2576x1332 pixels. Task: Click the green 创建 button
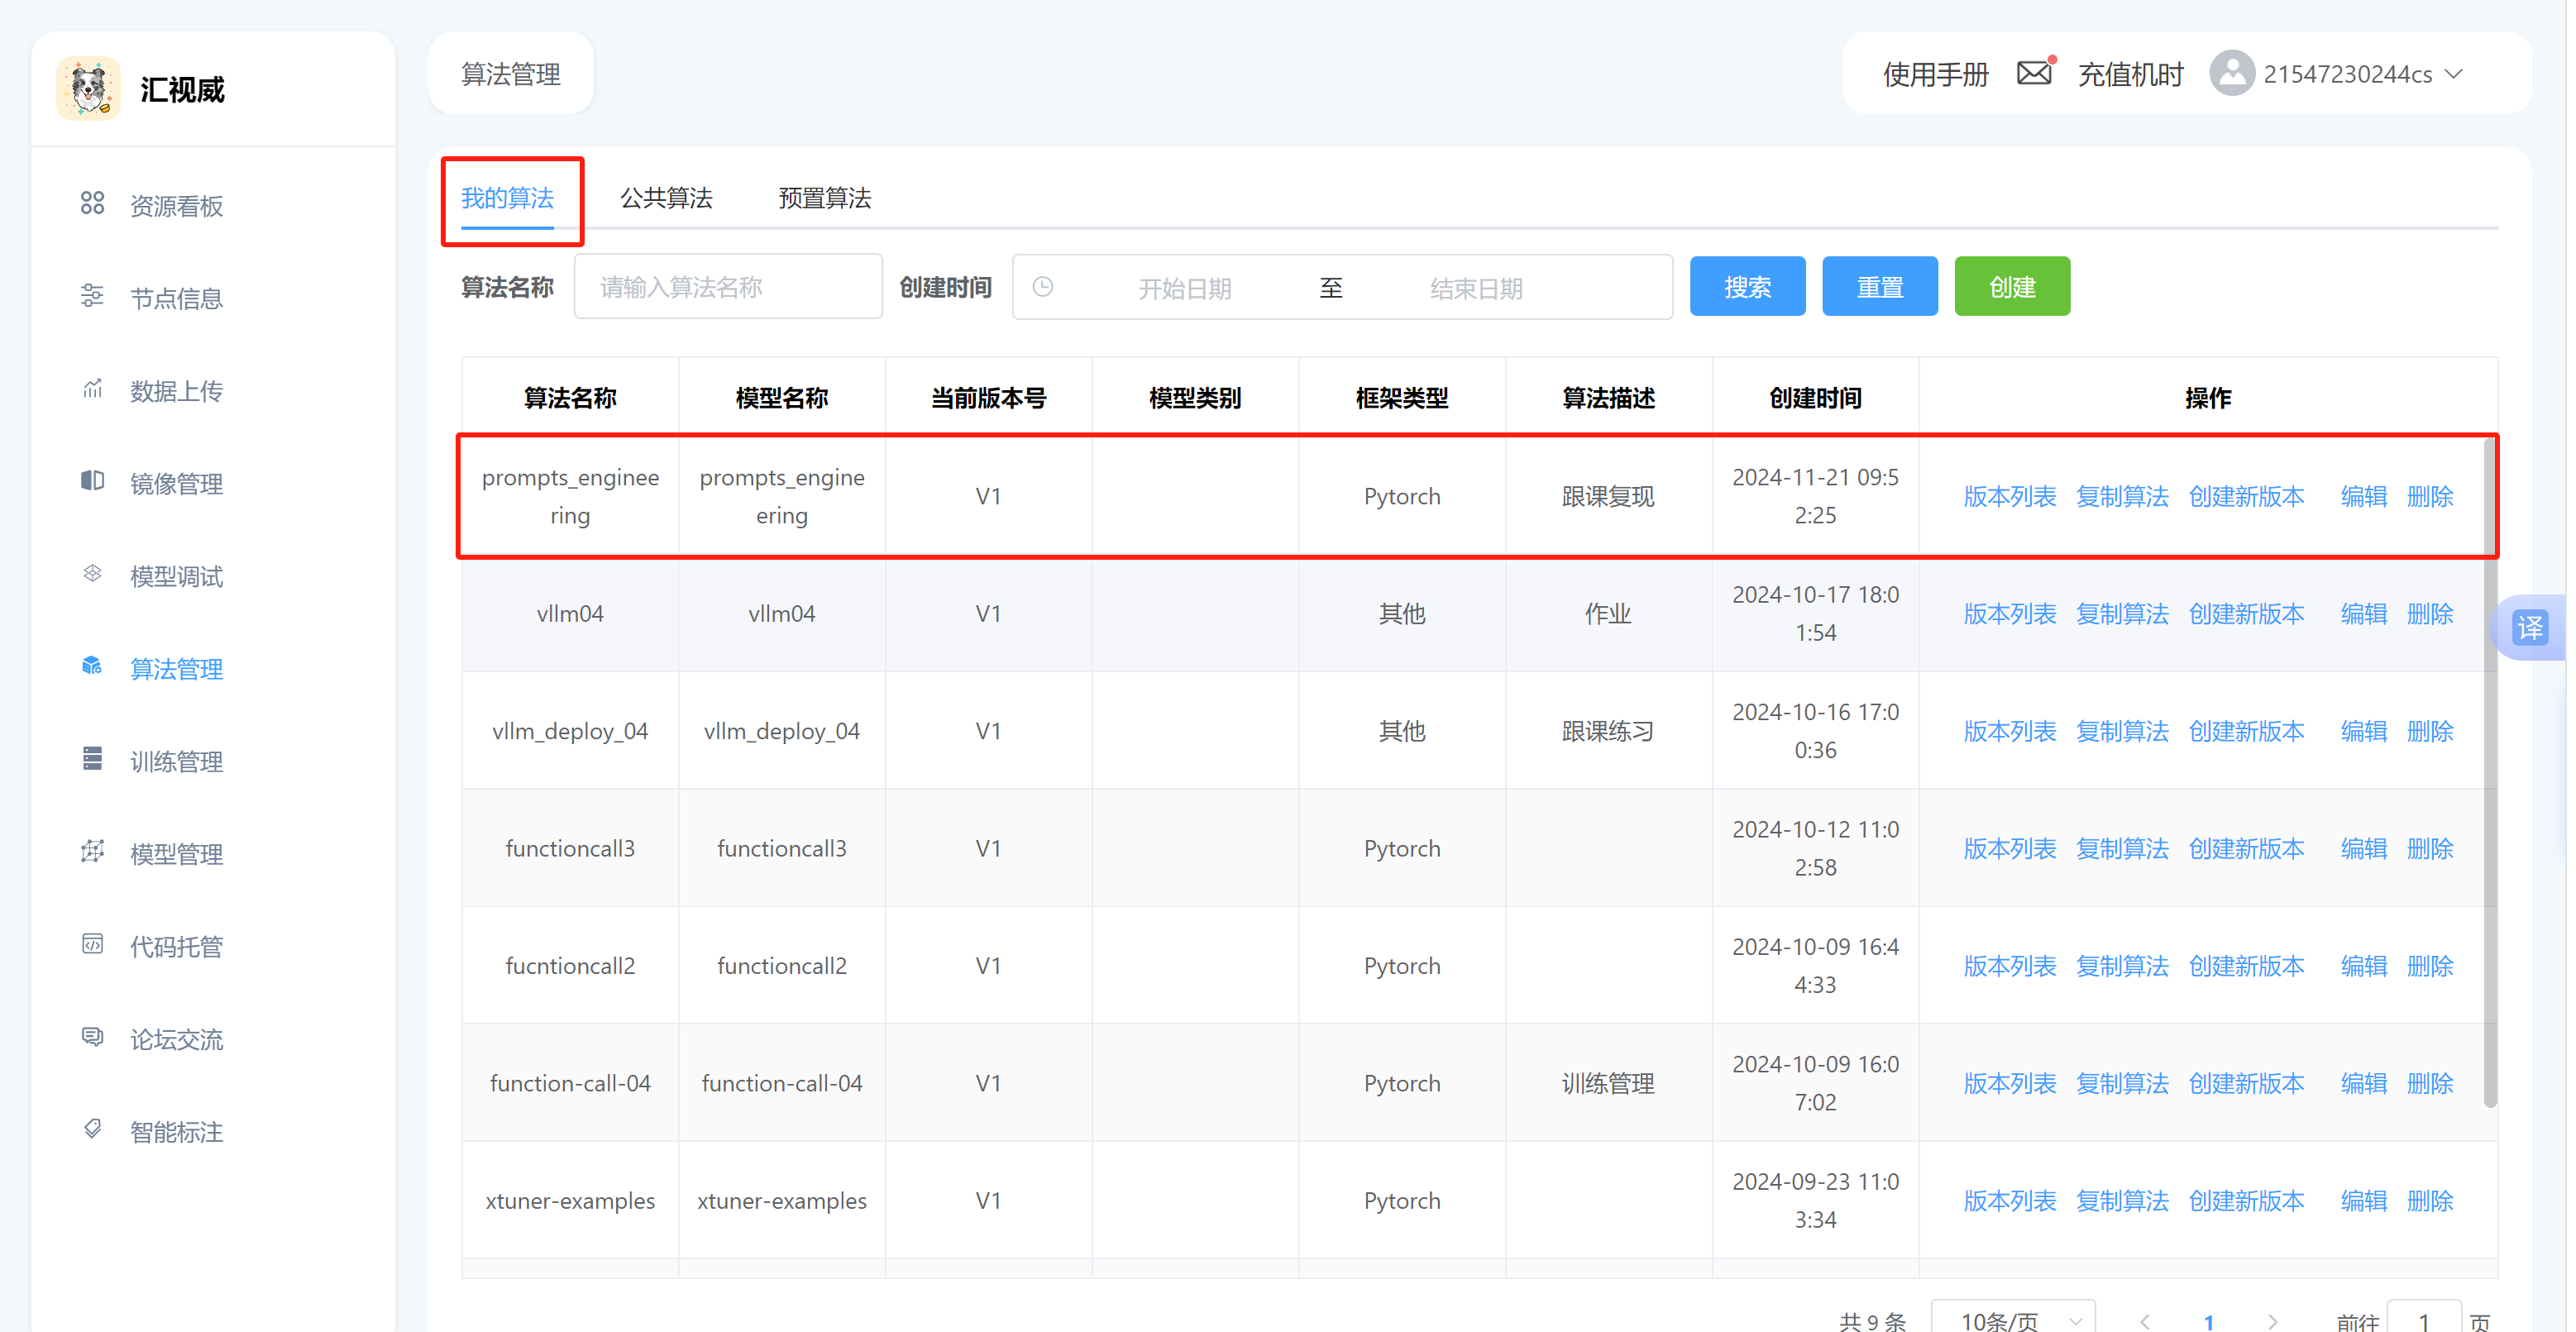click(2011, 287)
